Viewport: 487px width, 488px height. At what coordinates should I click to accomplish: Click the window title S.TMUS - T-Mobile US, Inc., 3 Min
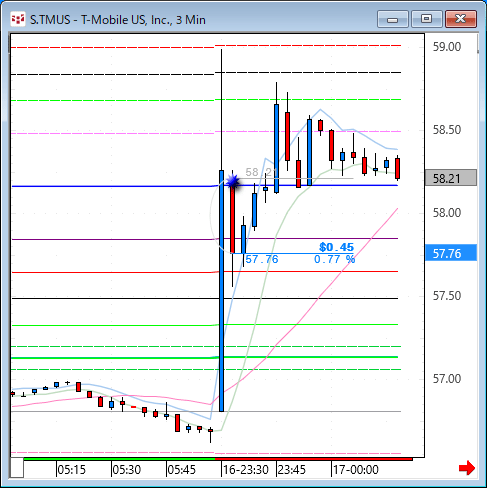tap(118, 20)
